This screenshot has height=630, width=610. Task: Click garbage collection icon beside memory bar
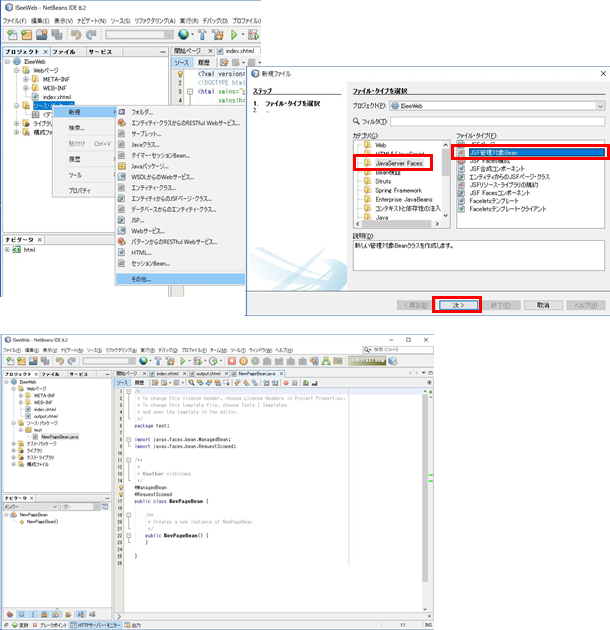tap(393, 361)
